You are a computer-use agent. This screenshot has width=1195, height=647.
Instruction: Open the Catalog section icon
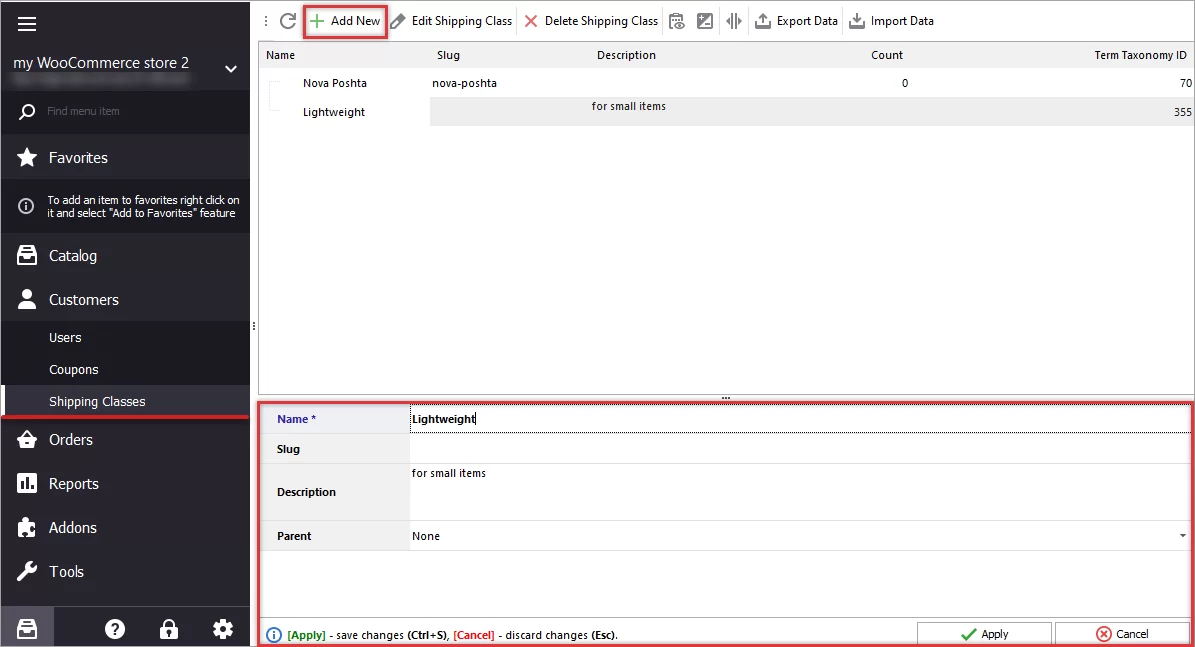(27, 255)
